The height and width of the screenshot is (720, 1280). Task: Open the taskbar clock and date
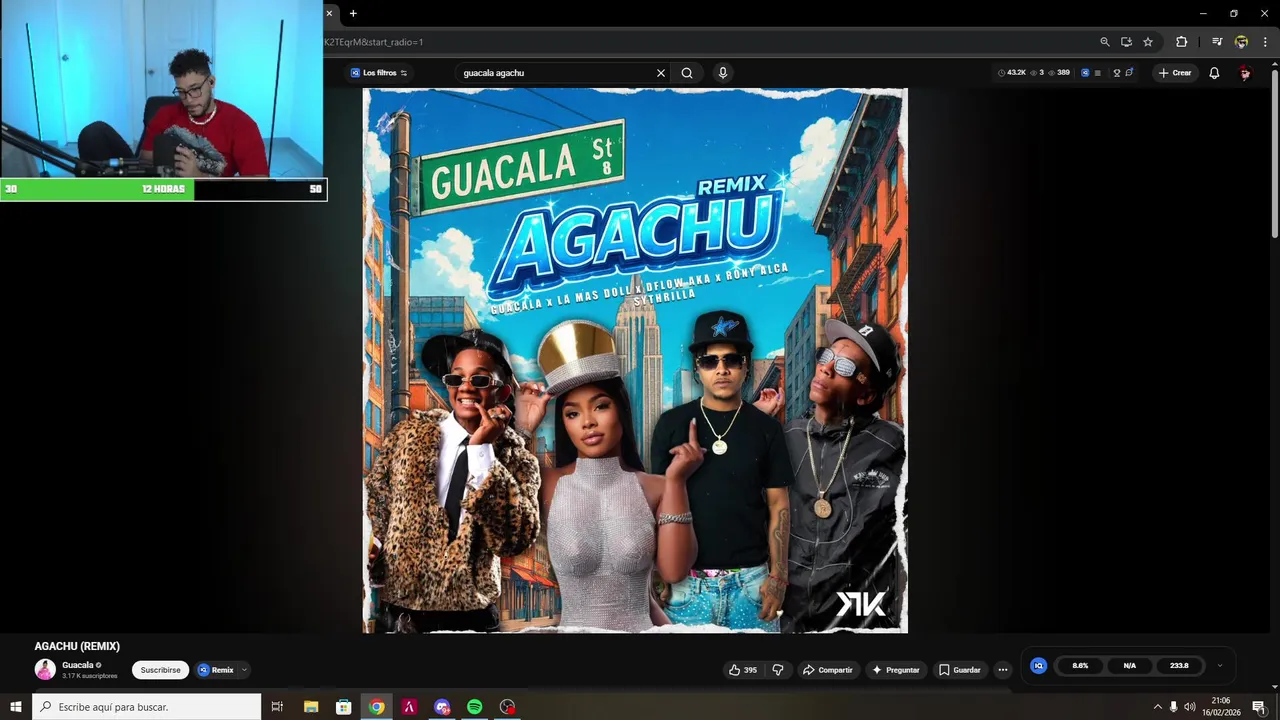[1221, 707]
